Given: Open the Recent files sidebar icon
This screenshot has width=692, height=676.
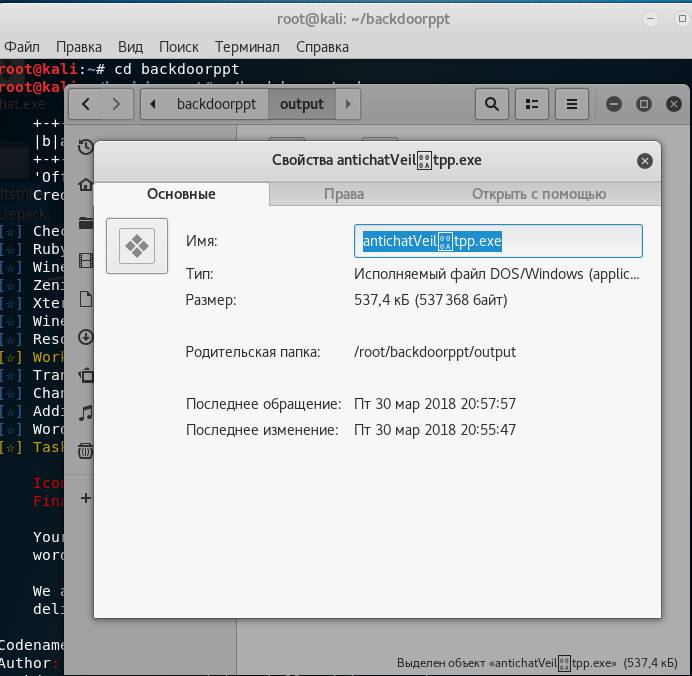Looking at the screenshot, I should [x=85, y=147].
